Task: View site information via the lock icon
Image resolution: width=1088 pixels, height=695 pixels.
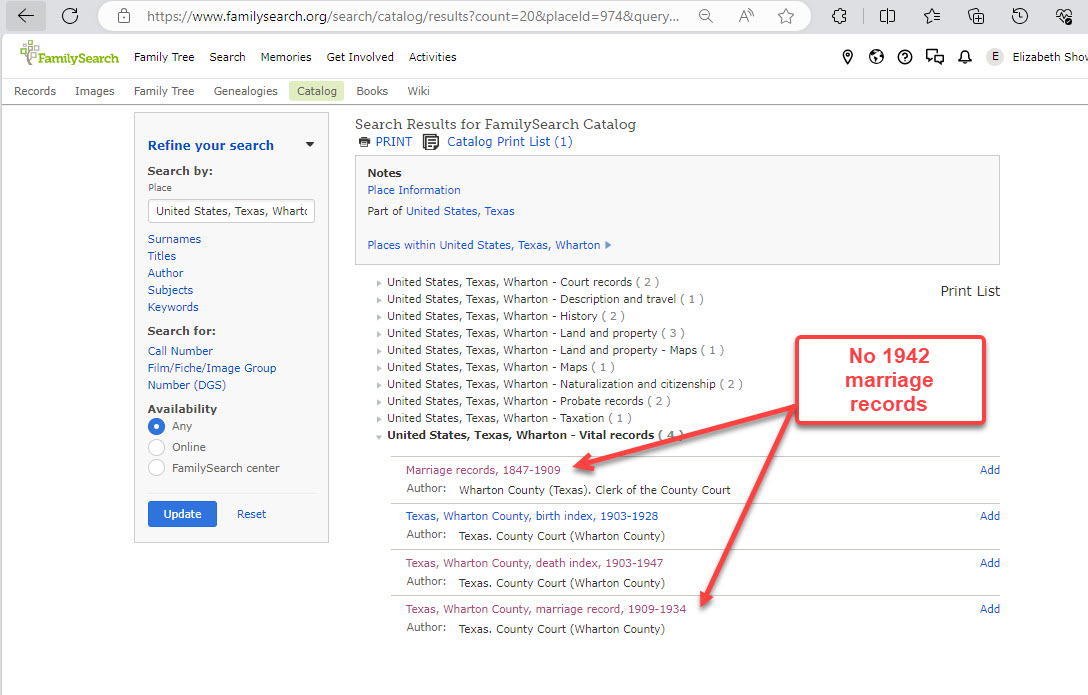Action: 124,16
